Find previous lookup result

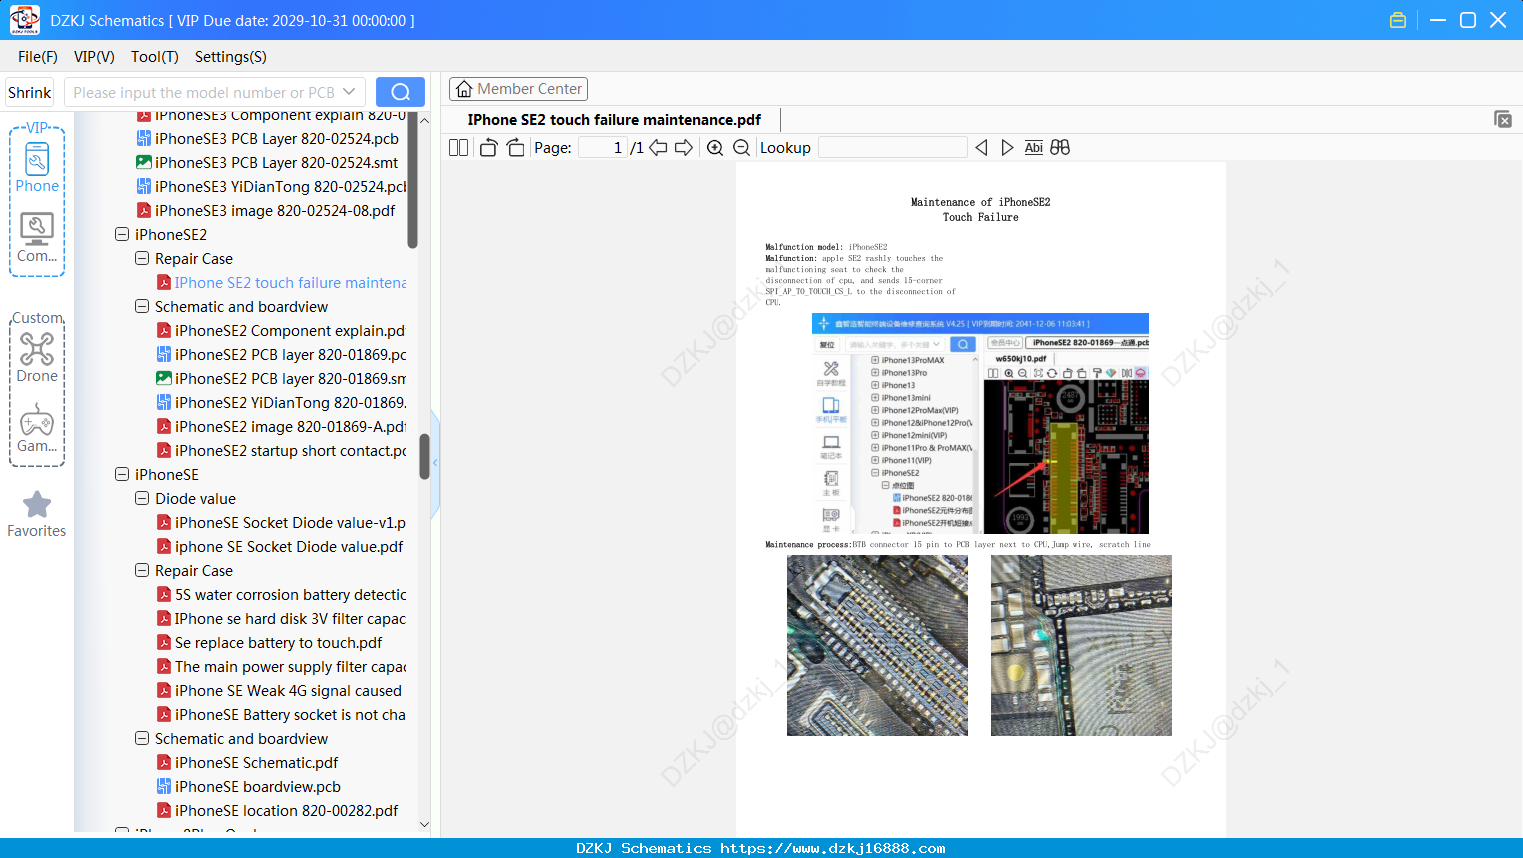point(981,148)
